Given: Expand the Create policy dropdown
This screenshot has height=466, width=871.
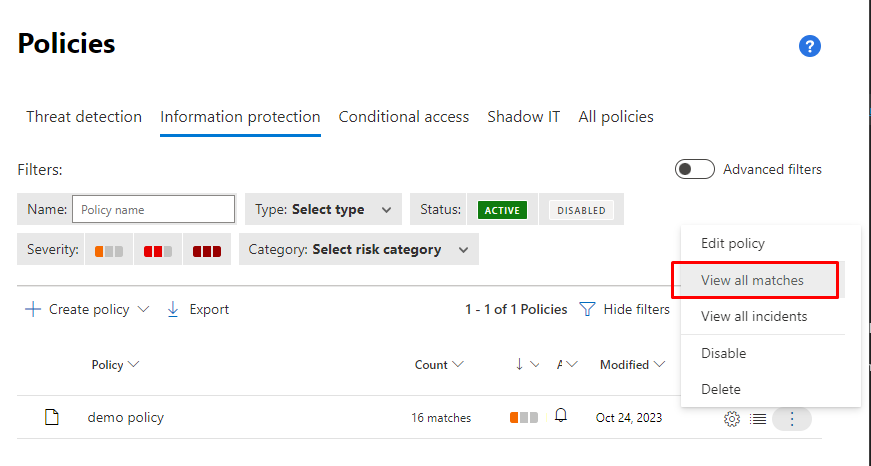Looking at the screenshot, I should (143, 310).
